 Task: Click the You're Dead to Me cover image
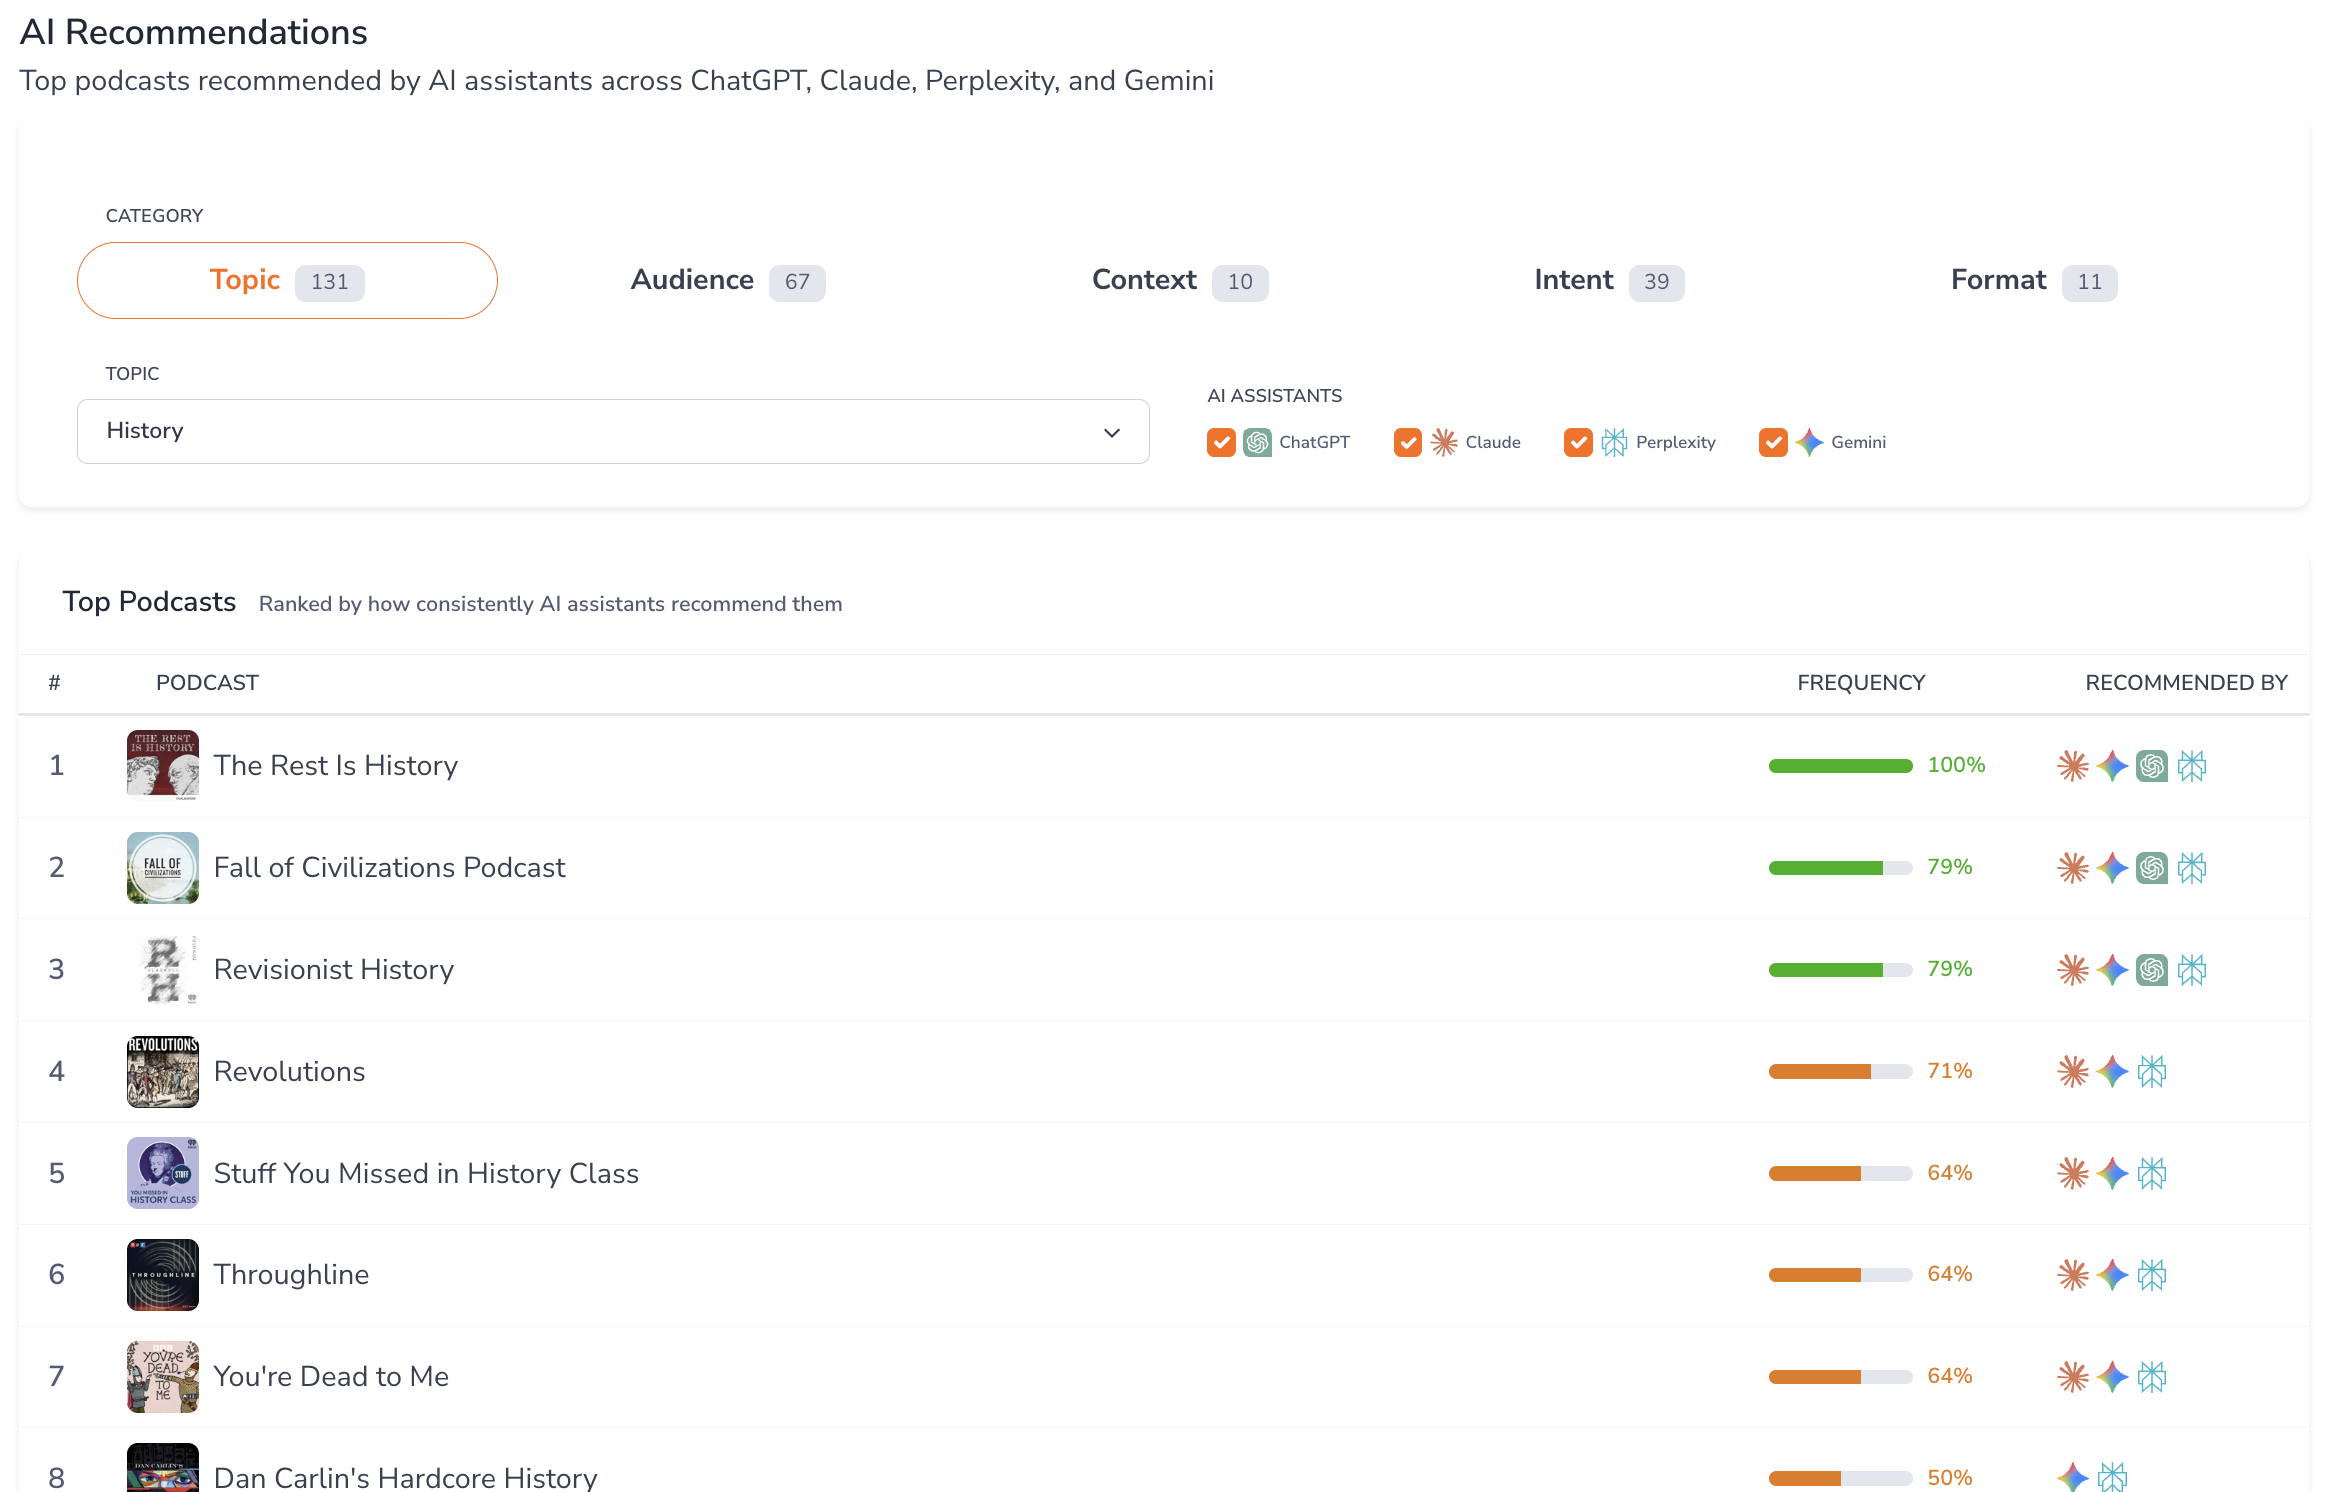pos(162,1377)
